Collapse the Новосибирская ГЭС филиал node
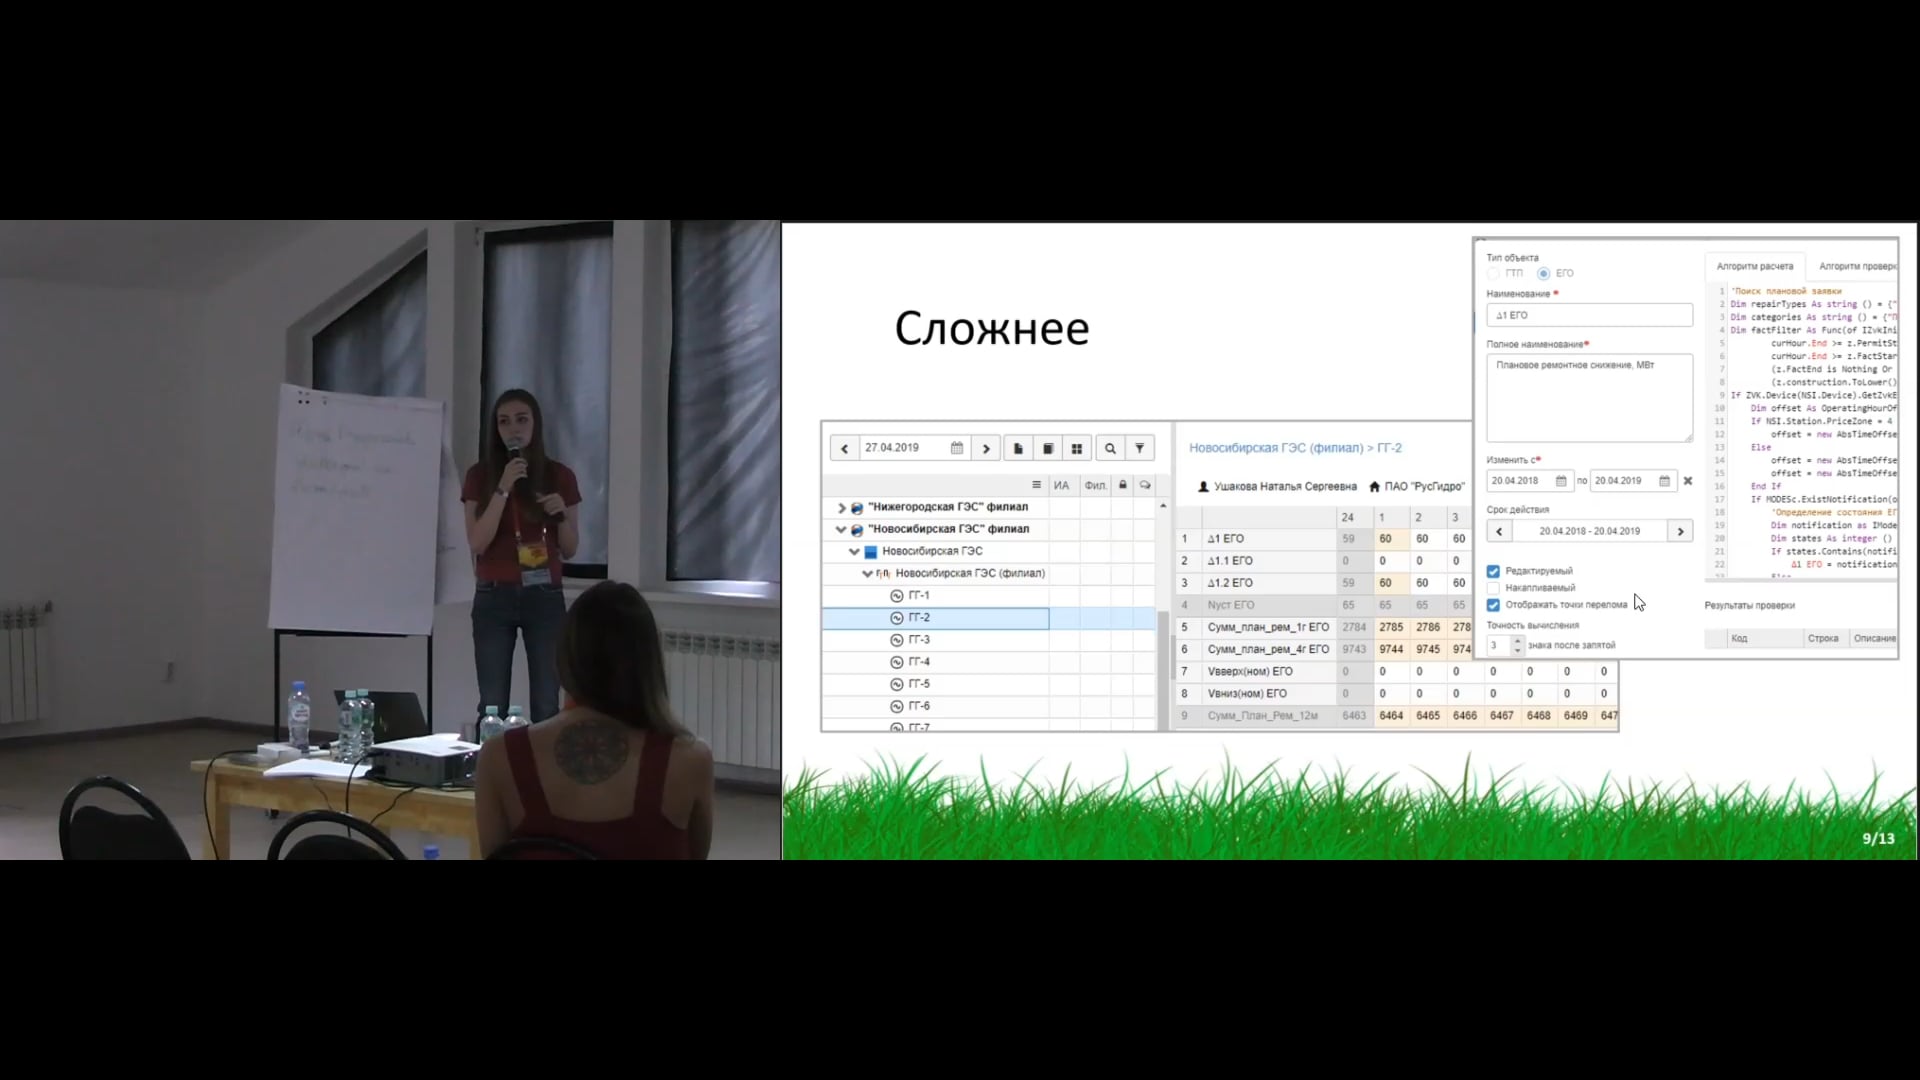This screenshot has width=1920, height=1080. pos(841,530)
